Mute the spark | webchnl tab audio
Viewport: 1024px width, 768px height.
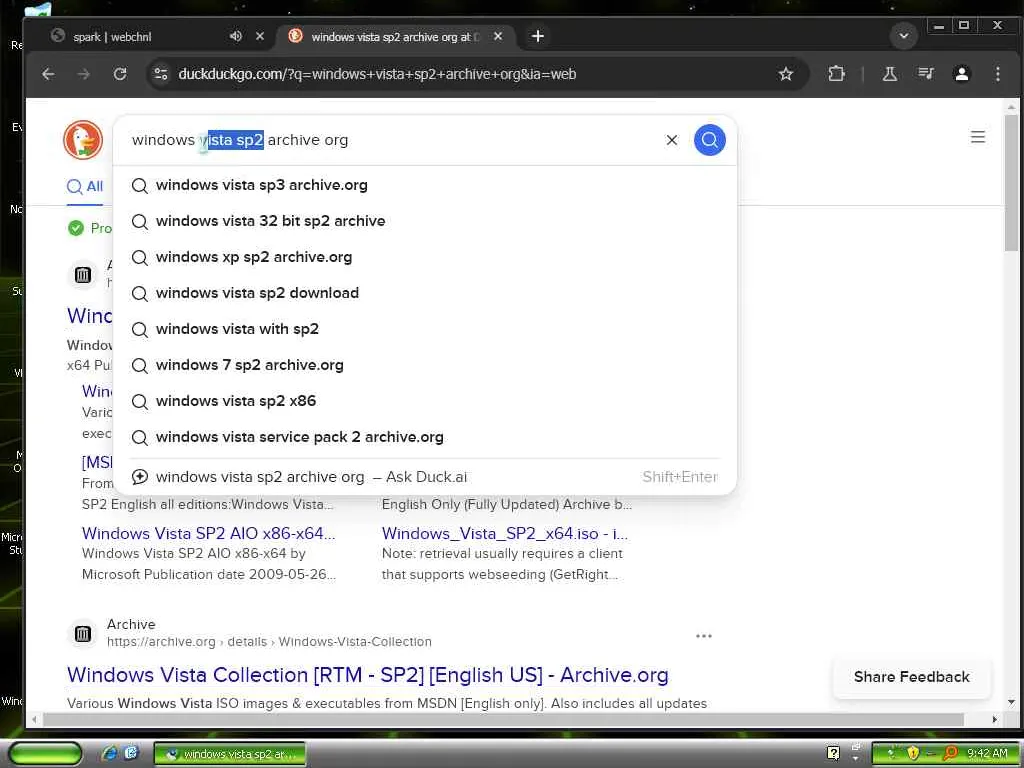(x=236, y=37)
